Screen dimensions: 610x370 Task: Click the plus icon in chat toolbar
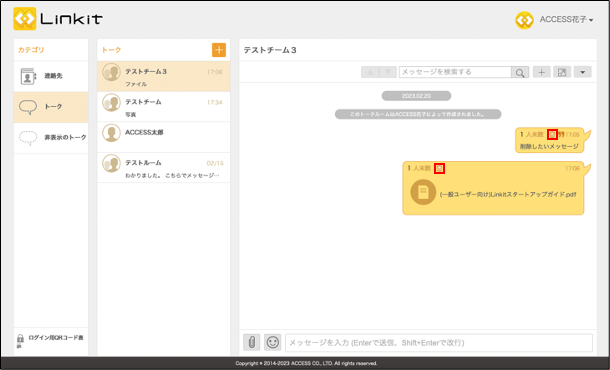pos(542,72)
